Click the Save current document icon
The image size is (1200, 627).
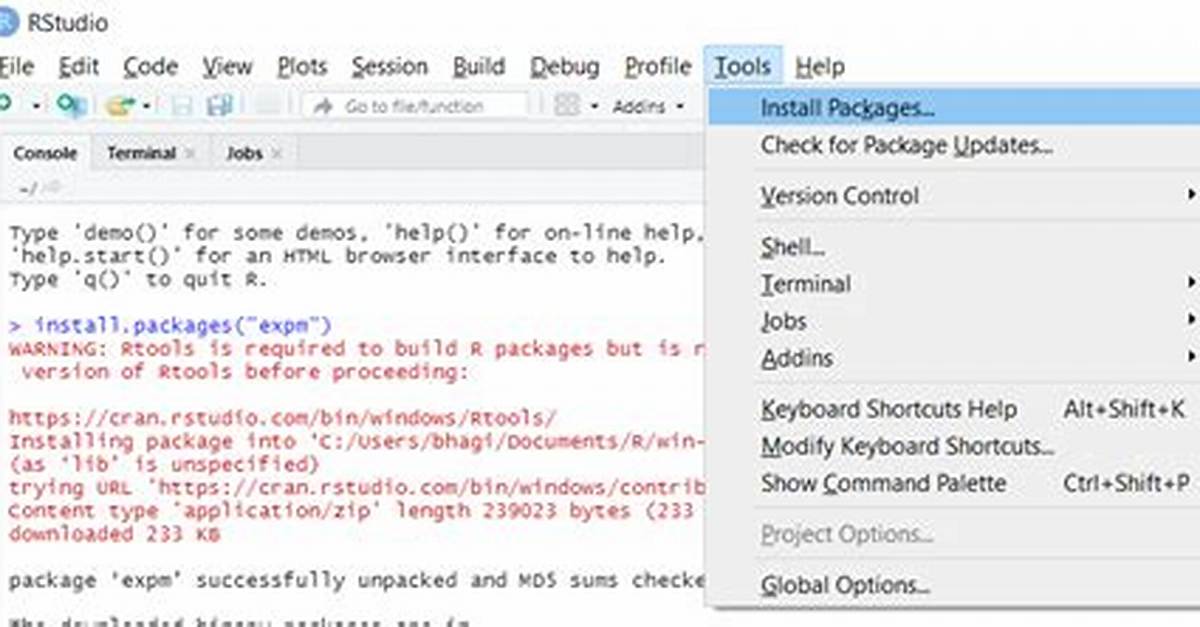pyautogui.click(x=182, y=105)
